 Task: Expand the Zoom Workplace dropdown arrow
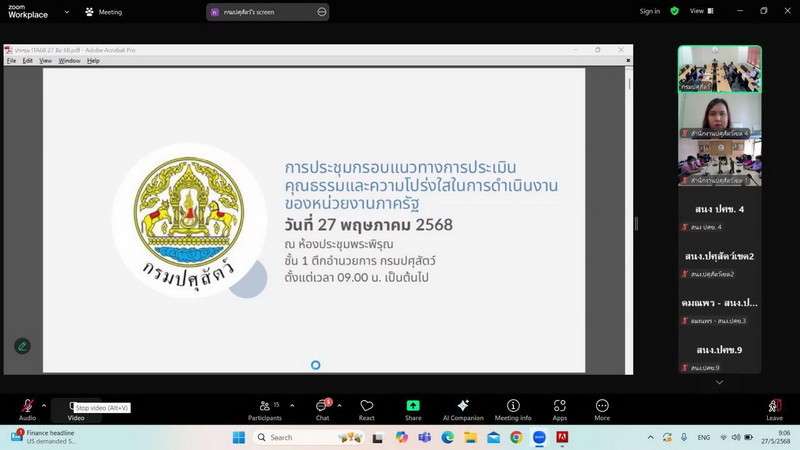(x=67, y=12)
